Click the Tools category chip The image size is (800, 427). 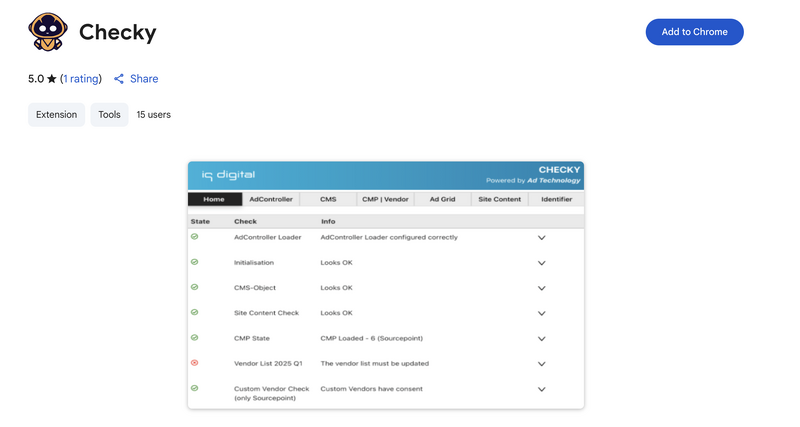[109, 115]
